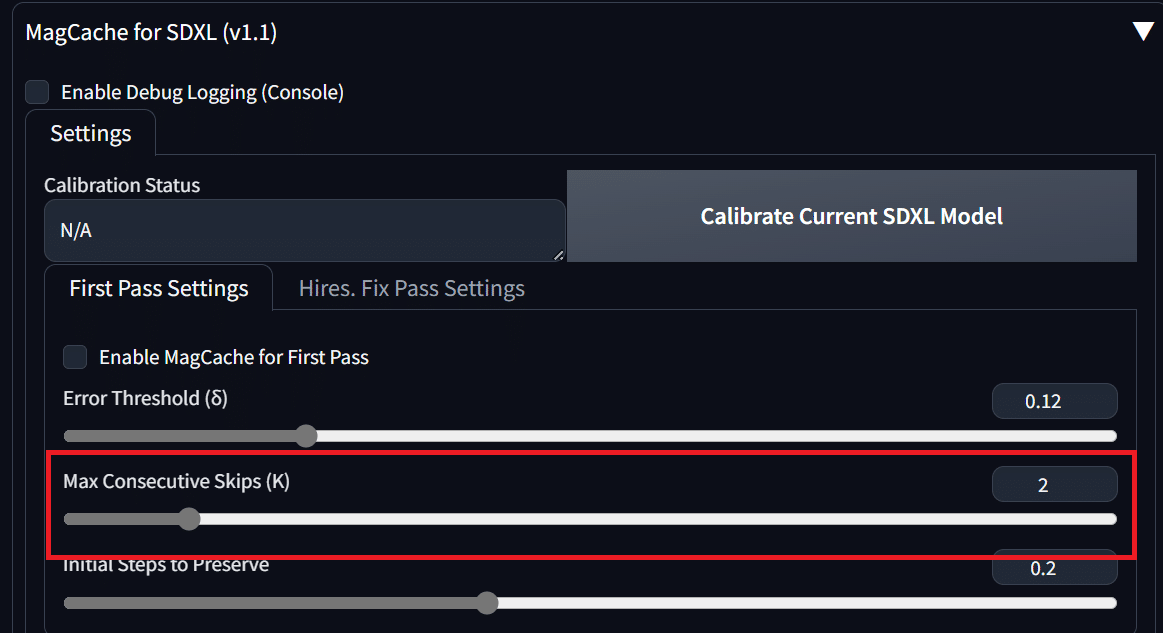The height and width of the screenshot is (633, 1163).
Task: Click the Calibration Status box resize handle
Action: pos(558,255)
